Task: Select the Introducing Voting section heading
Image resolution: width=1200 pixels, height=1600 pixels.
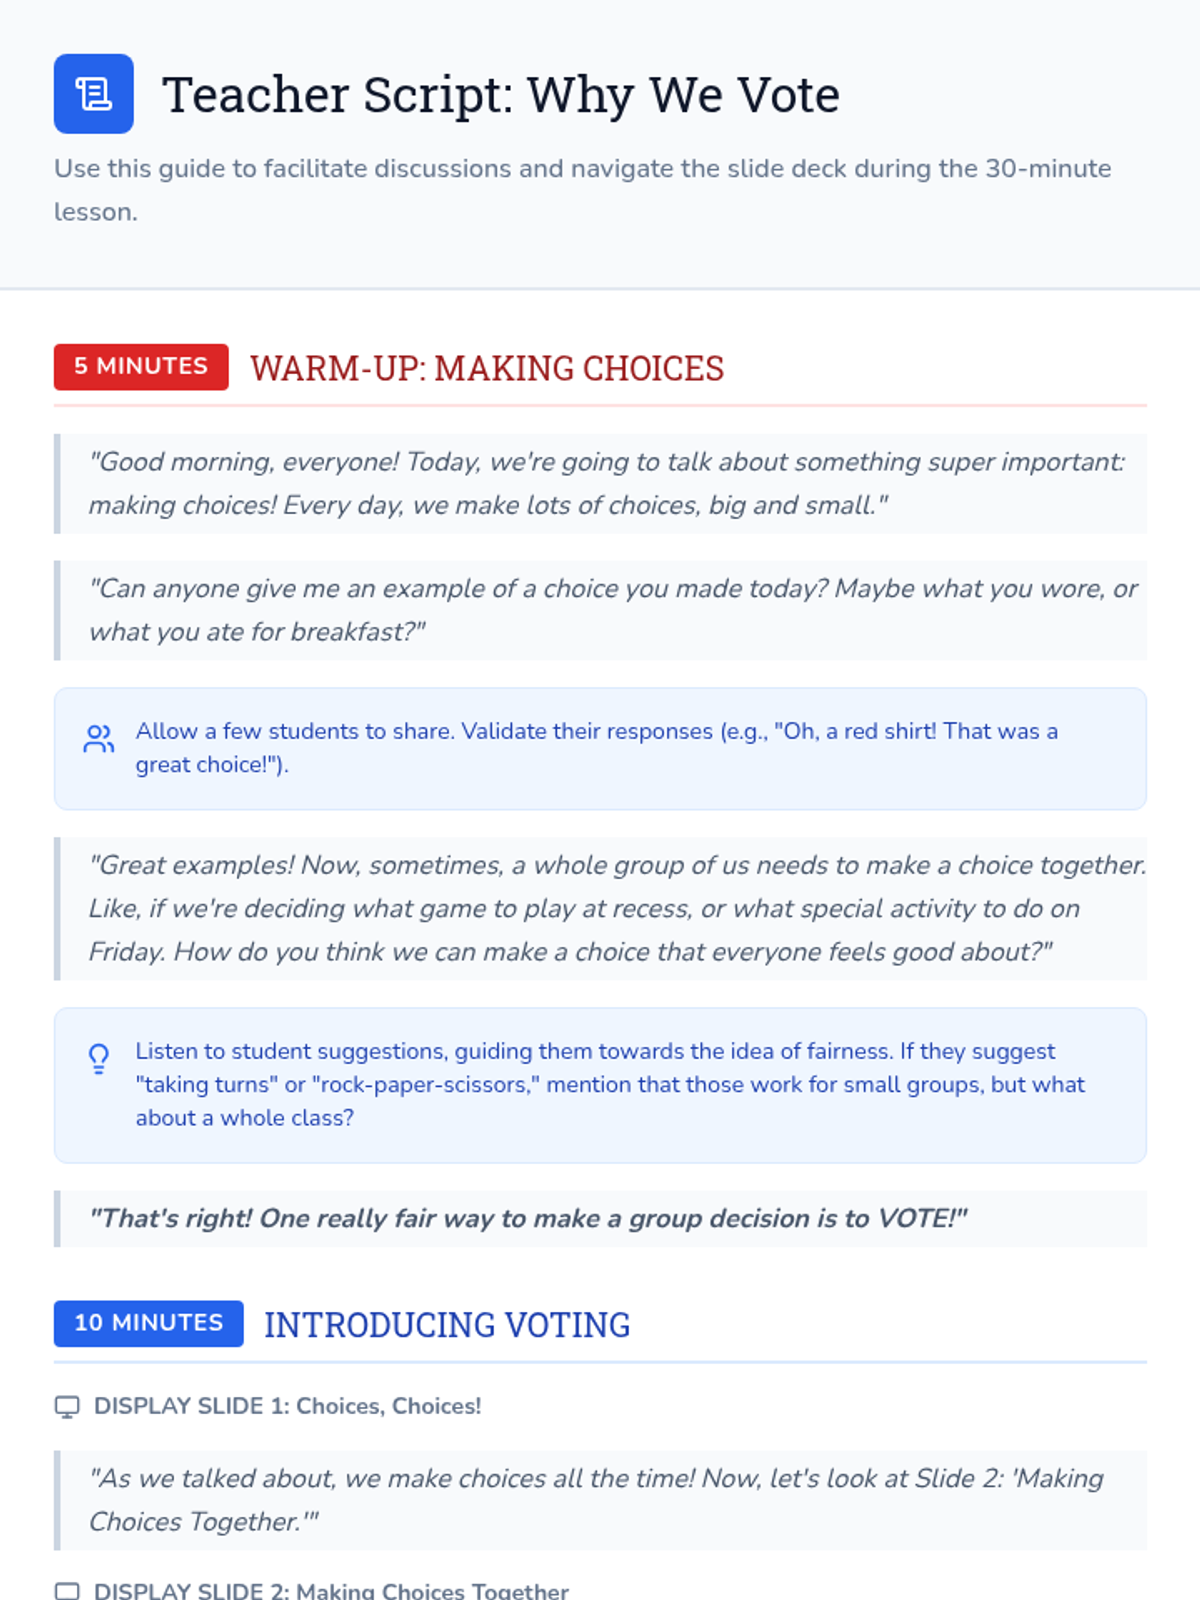Action: coord(447,1325)
